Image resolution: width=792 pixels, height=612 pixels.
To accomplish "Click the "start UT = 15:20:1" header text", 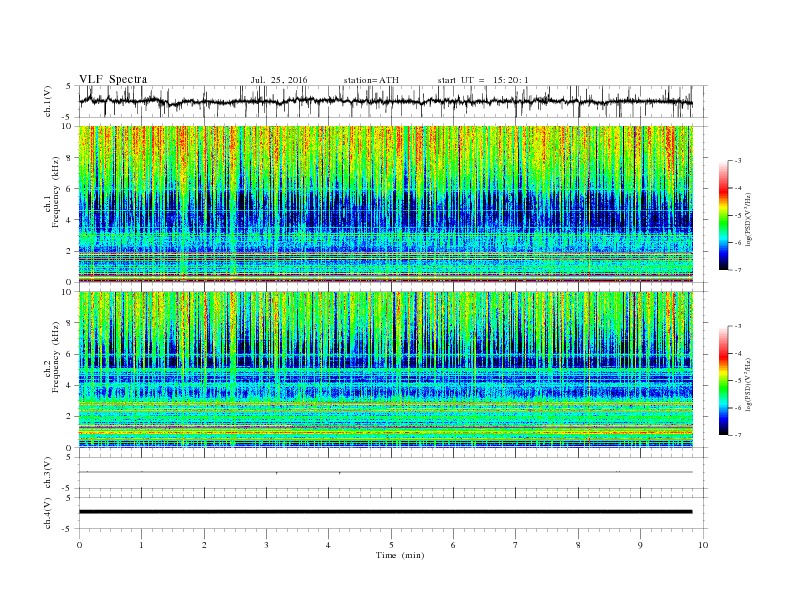I will [483, 80].
